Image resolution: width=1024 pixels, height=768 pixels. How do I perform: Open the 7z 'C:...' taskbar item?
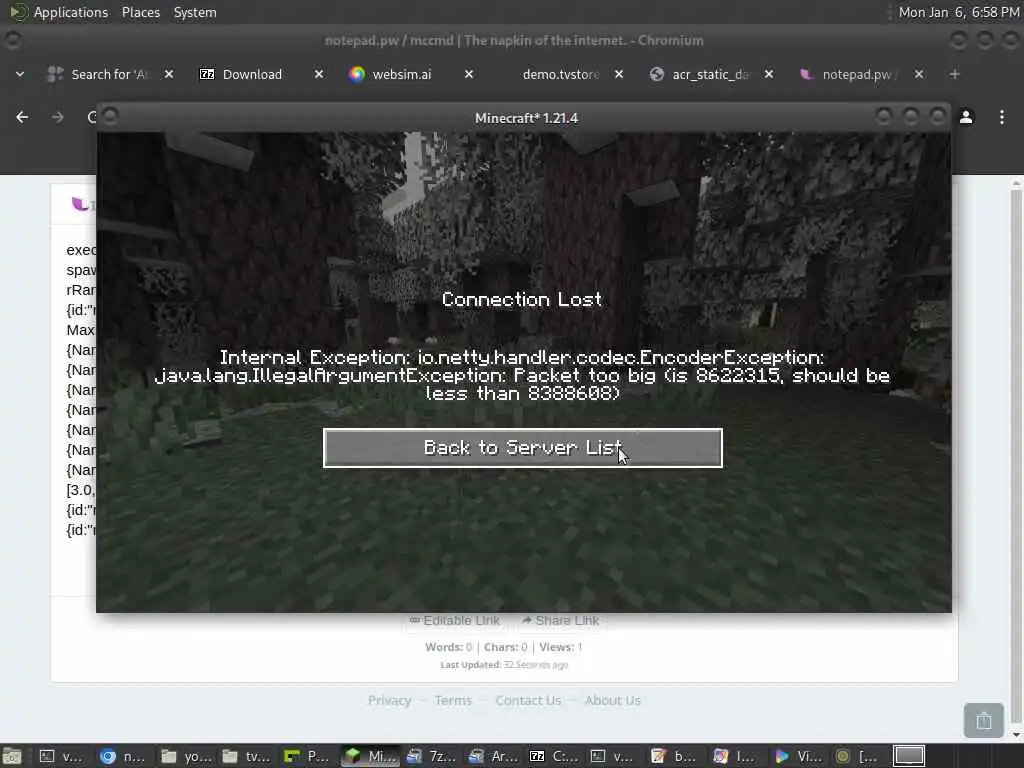pyautogui.click(x=554, y=756)
